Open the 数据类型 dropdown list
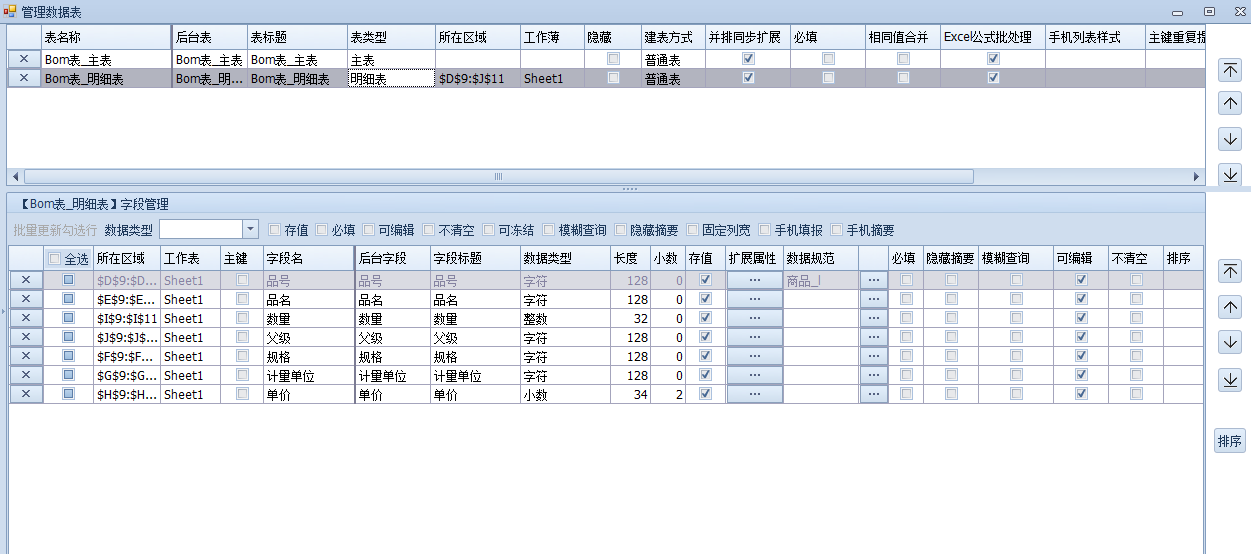Screen dimensions: 1251x554 click(250, 230)
